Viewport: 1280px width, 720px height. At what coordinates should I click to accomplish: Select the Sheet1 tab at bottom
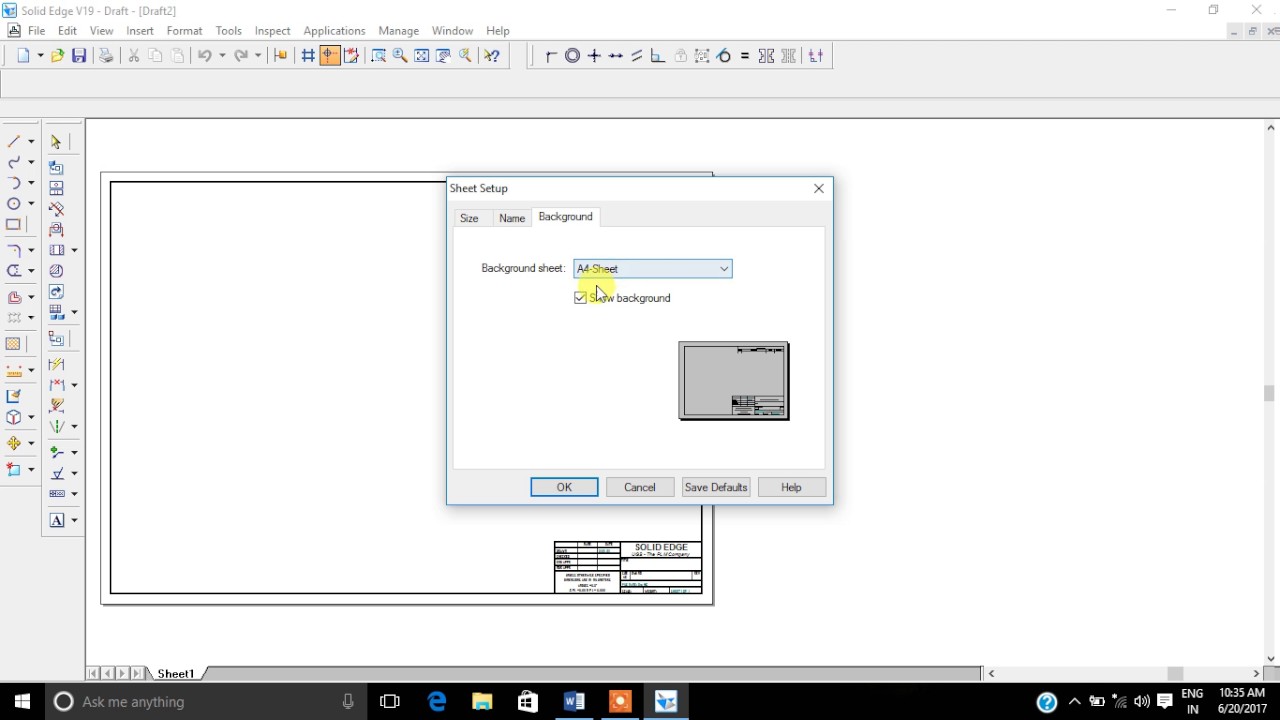176,674
